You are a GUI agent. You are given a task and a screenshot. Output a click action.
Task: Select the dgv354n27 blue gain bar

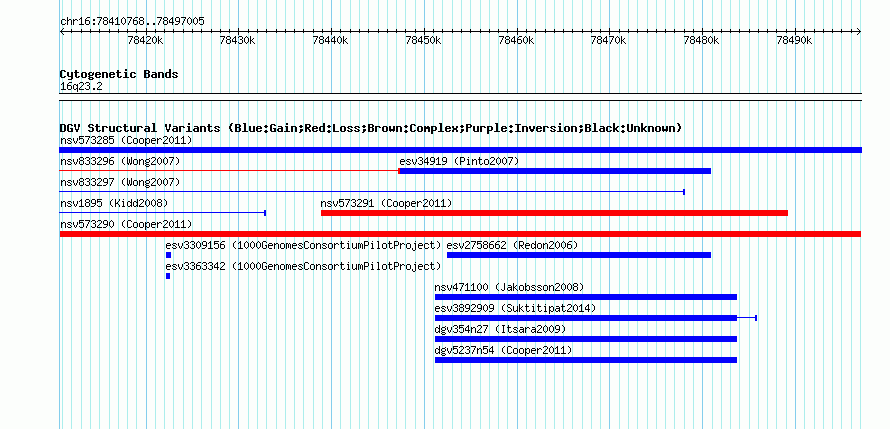coord(586,339)
